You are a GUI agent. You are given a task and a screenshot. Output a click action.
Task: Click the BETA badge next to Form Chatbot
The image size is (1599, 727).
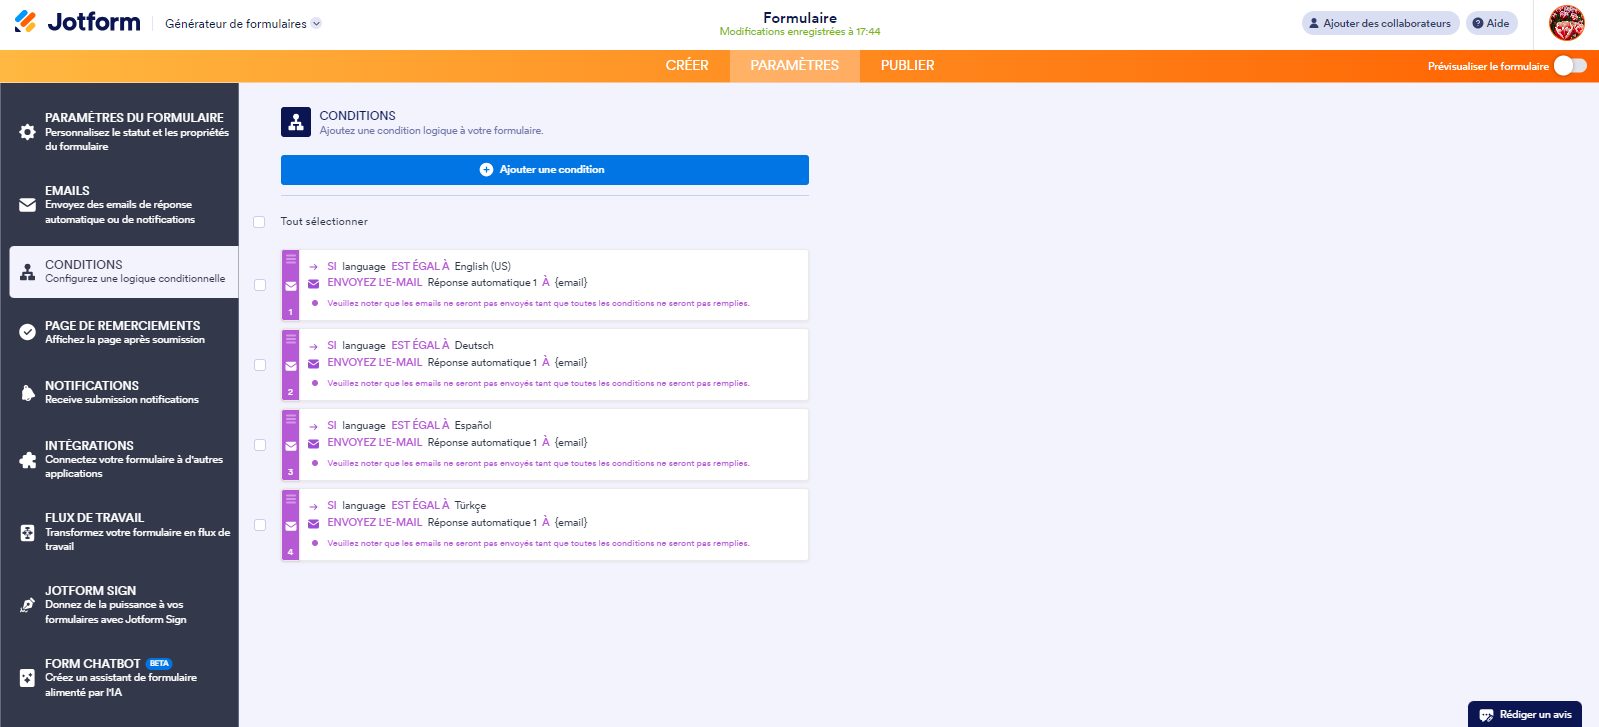pyautogui.click(x=159, y=664)
